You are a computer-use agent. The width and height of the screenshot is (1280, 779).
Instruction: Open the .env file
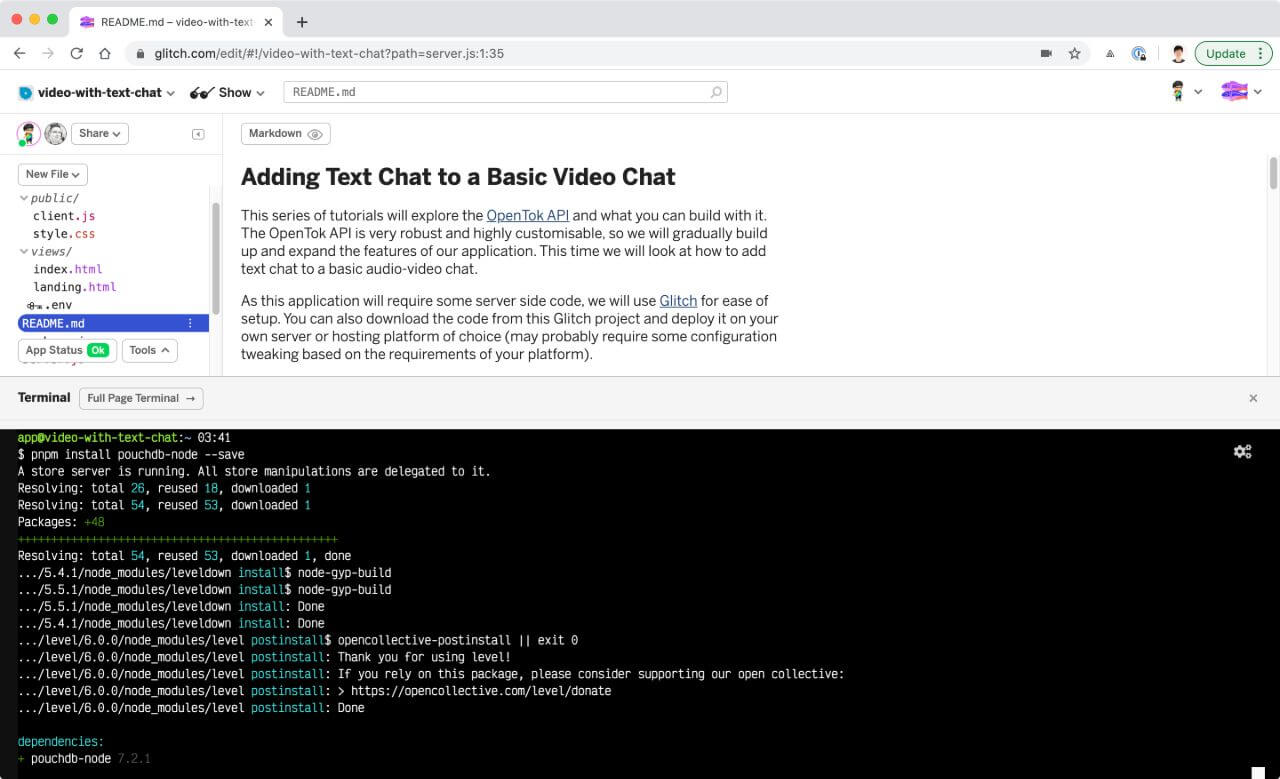50,305
